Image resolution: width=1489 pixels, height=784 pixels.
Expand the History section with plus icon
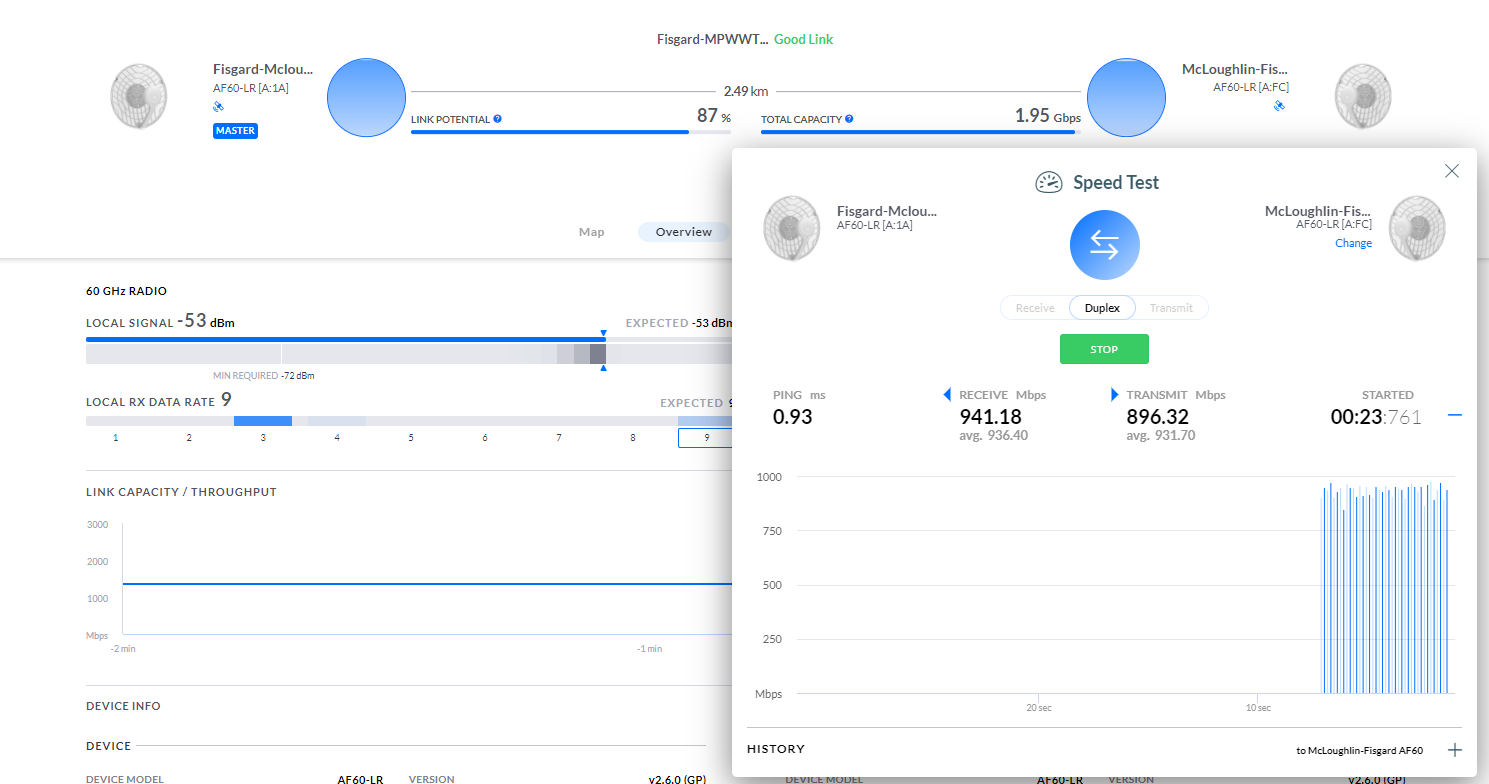coord(1455,750)
